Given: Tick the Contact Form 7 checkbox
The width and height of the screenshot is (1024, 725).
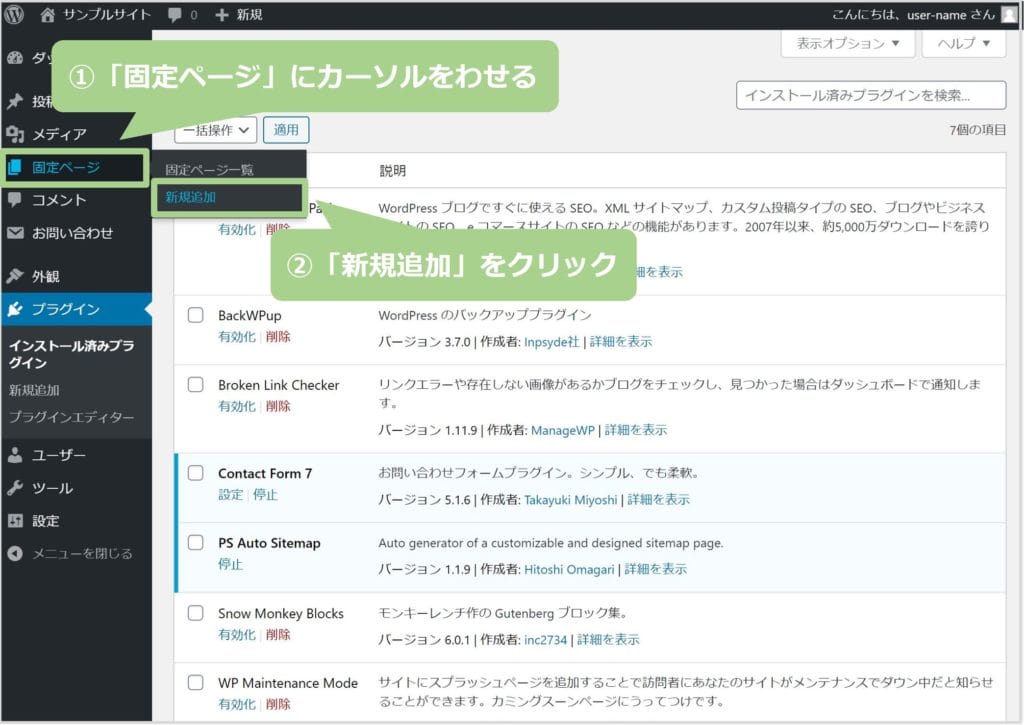Looking at the screenshot, I should [195, 473].
